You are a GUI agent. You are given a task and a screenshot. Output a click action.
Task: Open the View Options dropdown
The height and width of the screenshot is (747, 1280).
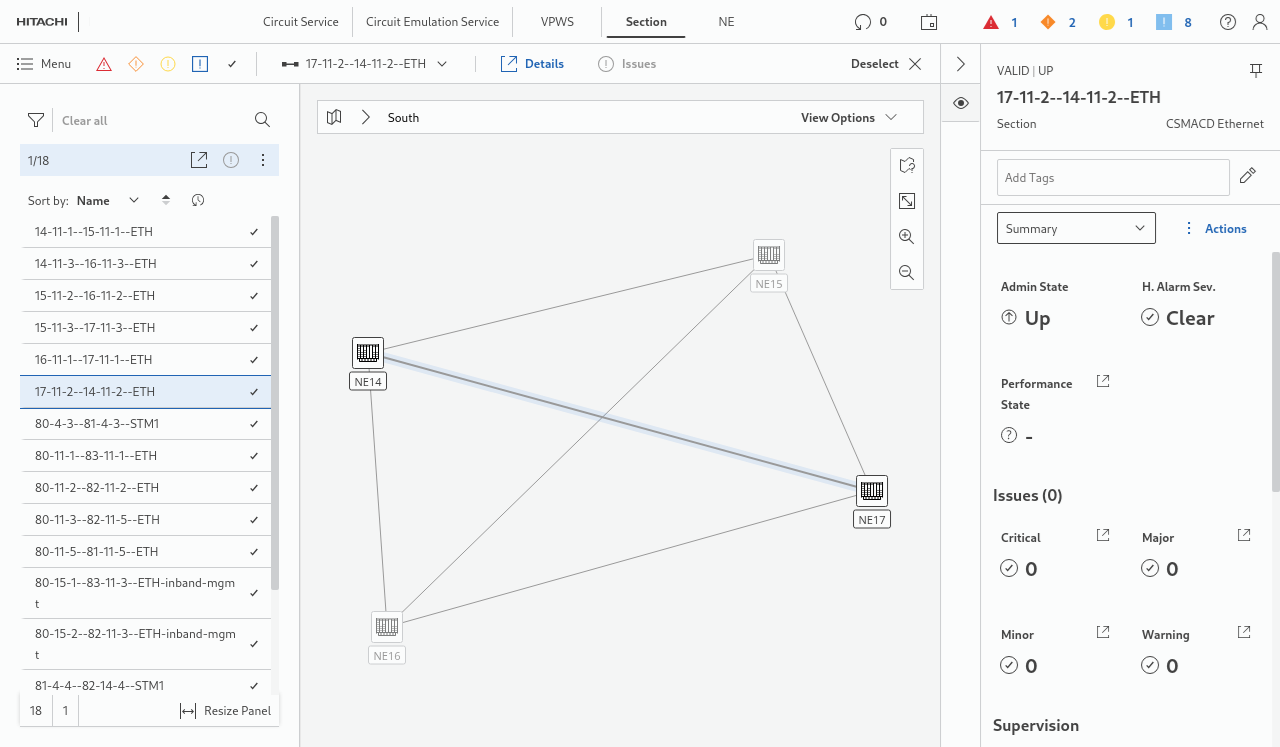point(848,118)
